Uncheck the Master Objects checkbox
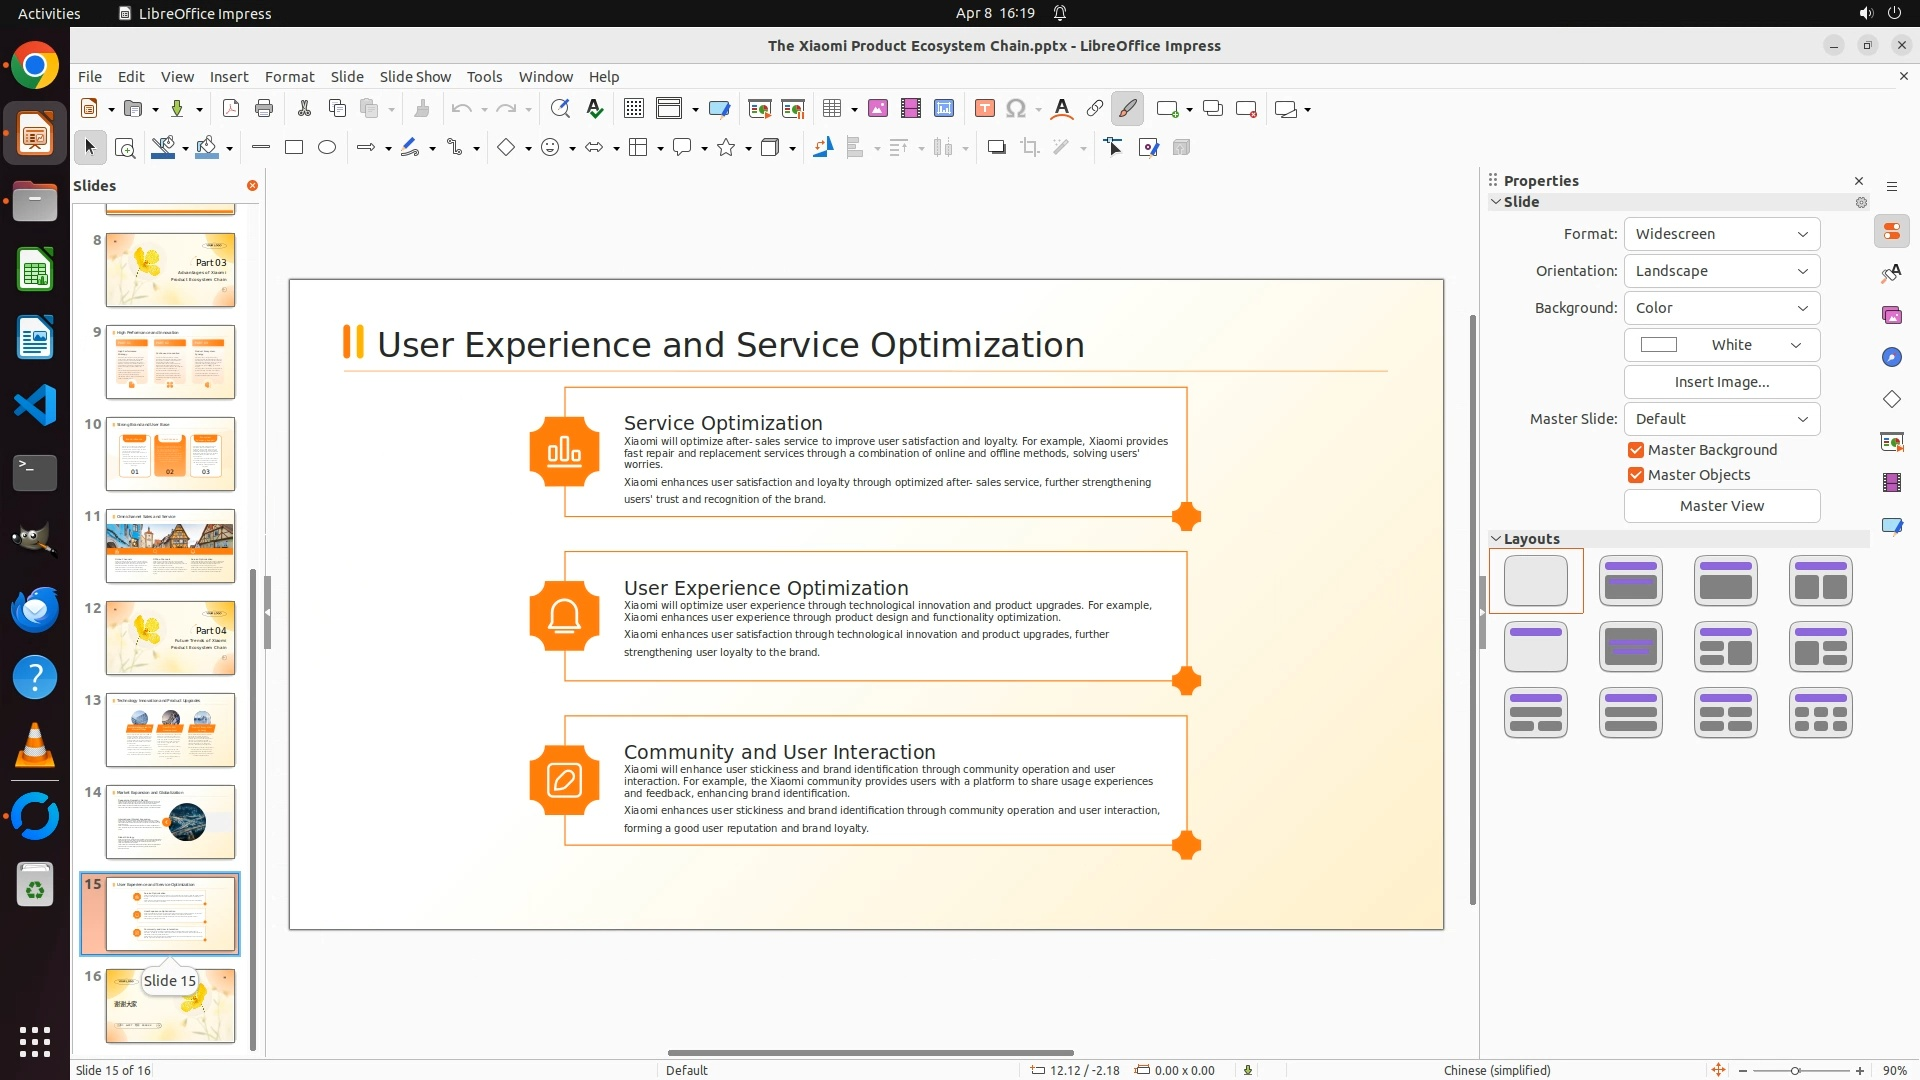 (x=1636, y=475)
